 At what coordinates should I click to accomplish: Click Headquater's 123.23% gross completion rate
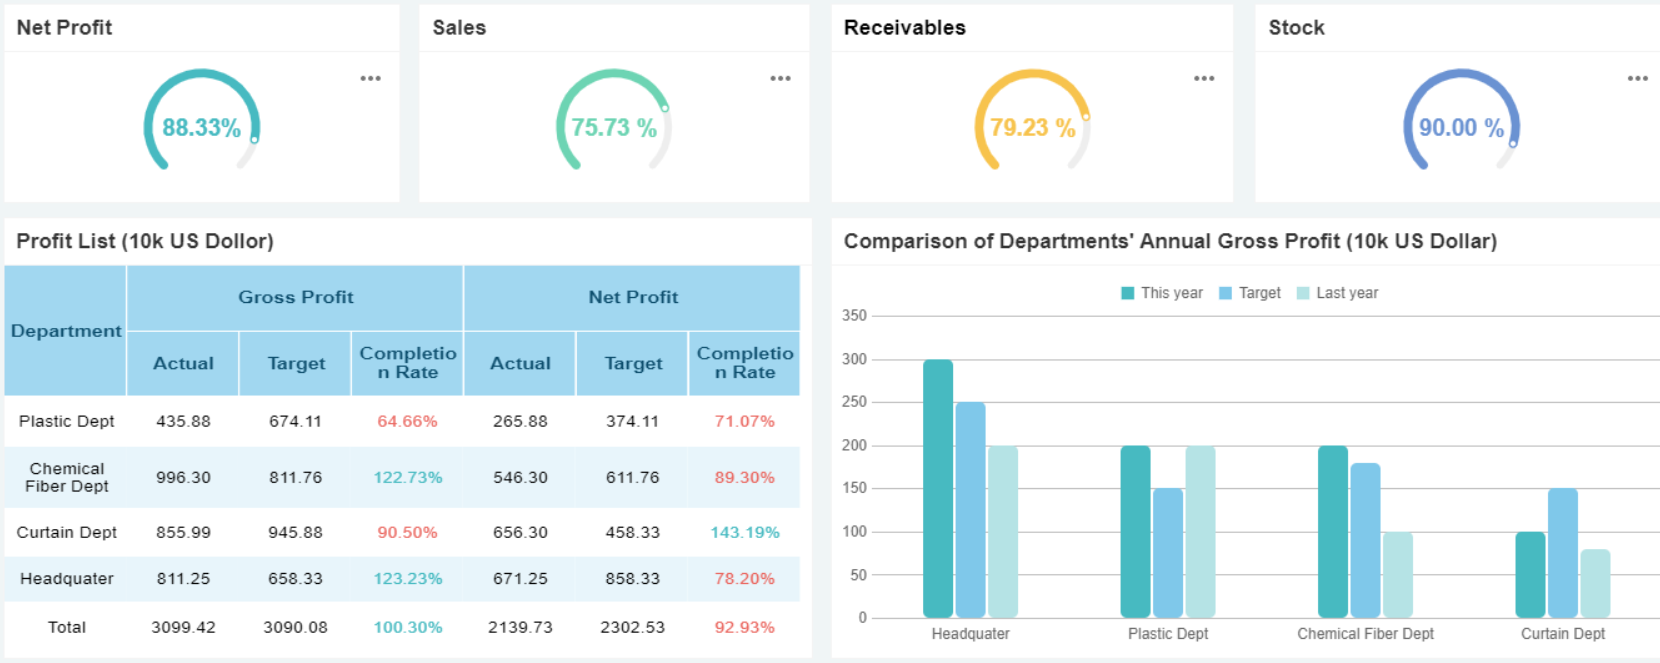407,578
